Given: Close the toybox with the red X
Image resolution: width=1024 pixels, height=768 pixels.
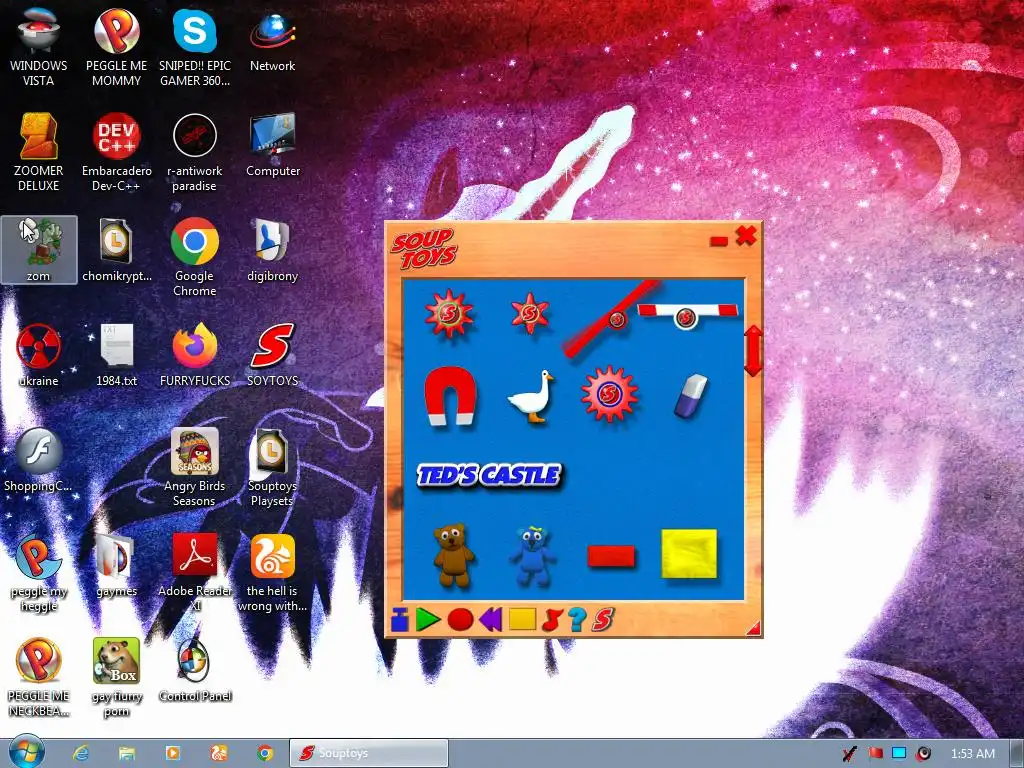Looking at the screenshot, I should pyautogui.click(x=746, y=235).
